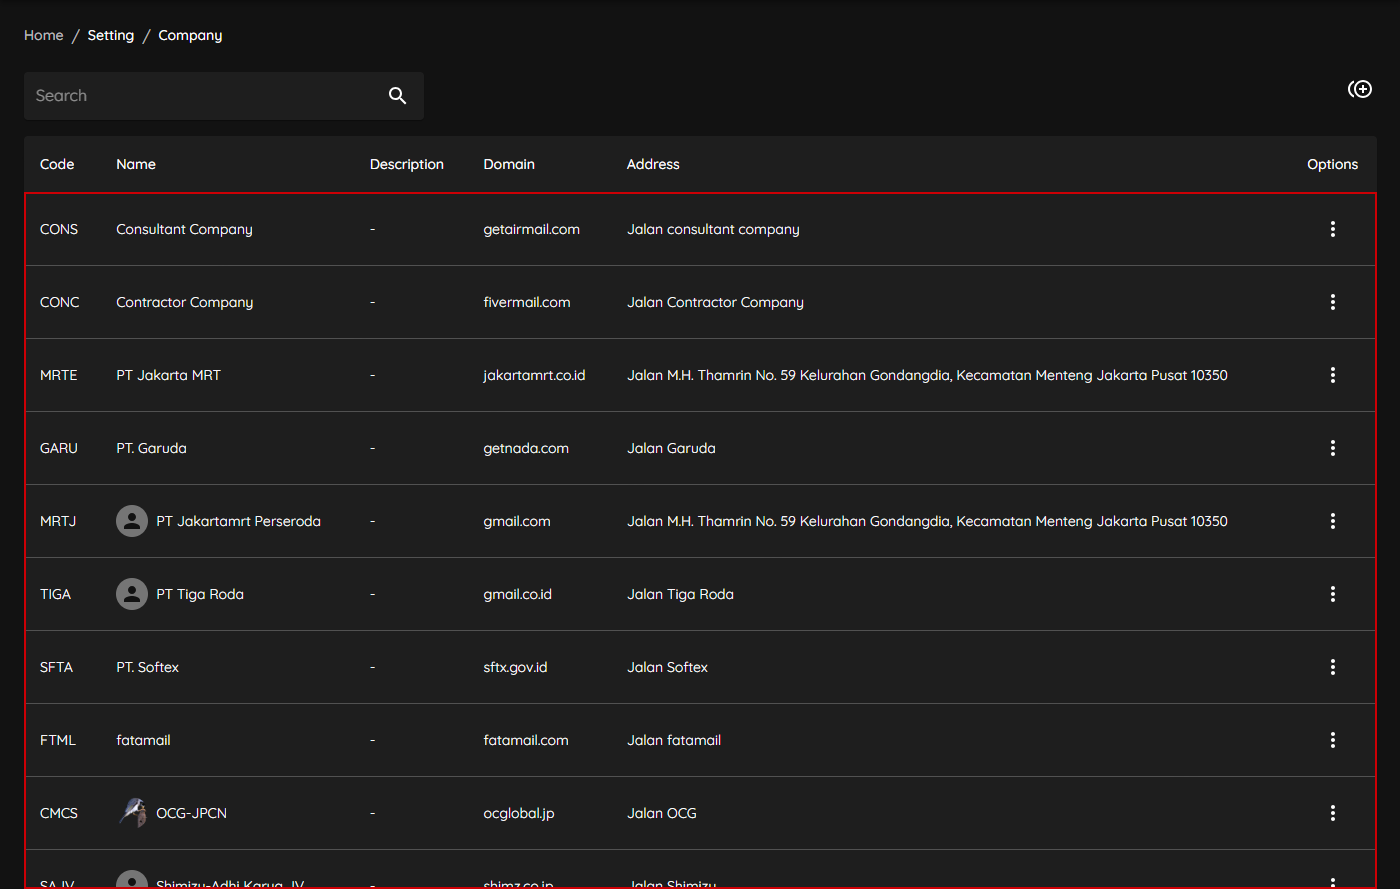Open three-dot menu for fatamail row
Image resolution: width=1400 pixels, height=889 pixels.
tap(1332, 740)
